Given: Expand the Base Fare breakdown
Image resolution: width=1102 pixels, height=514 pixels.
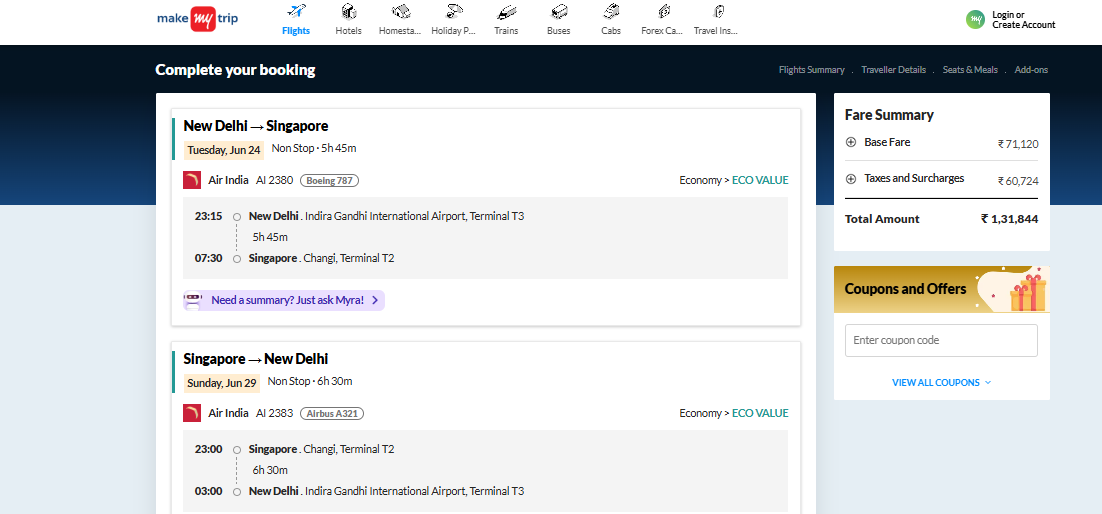Looking at the screenshot, I should (x=850, y=142).
